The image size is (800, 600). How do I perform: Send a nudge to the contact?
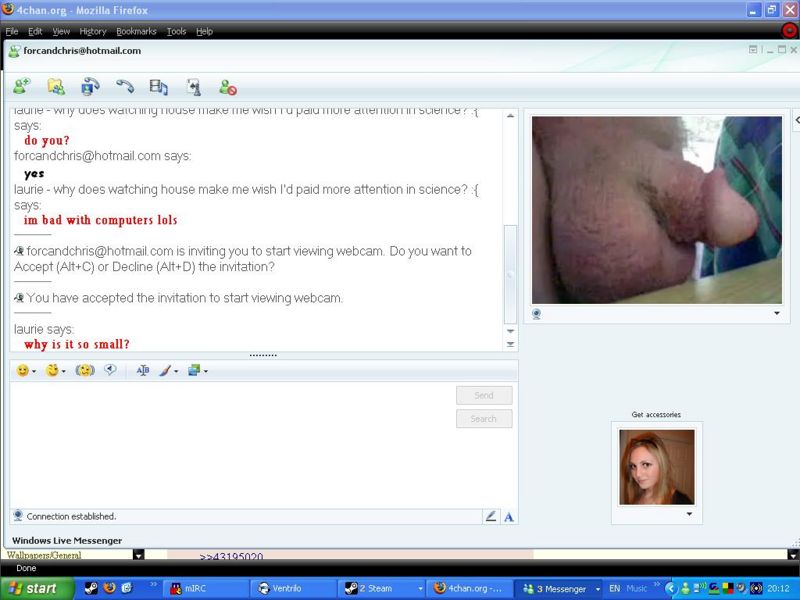(x=85, y=371)
